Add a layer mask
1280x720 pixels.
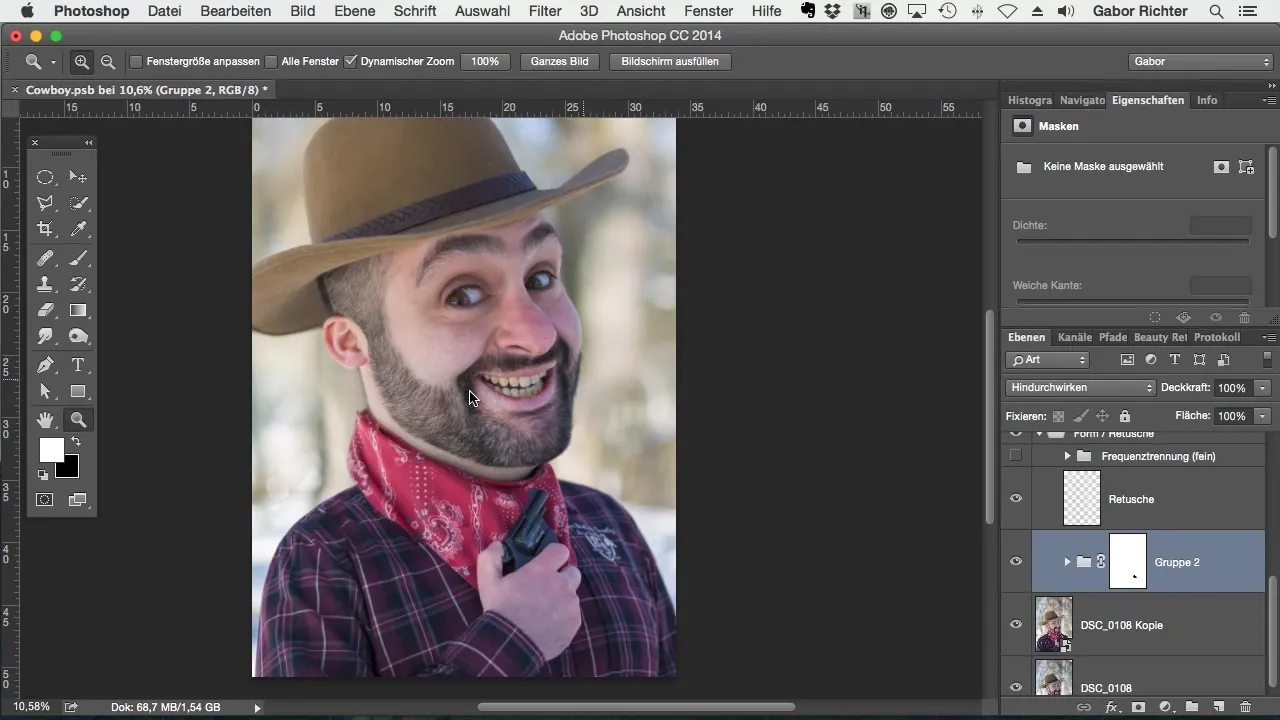tap(1138, 707)
